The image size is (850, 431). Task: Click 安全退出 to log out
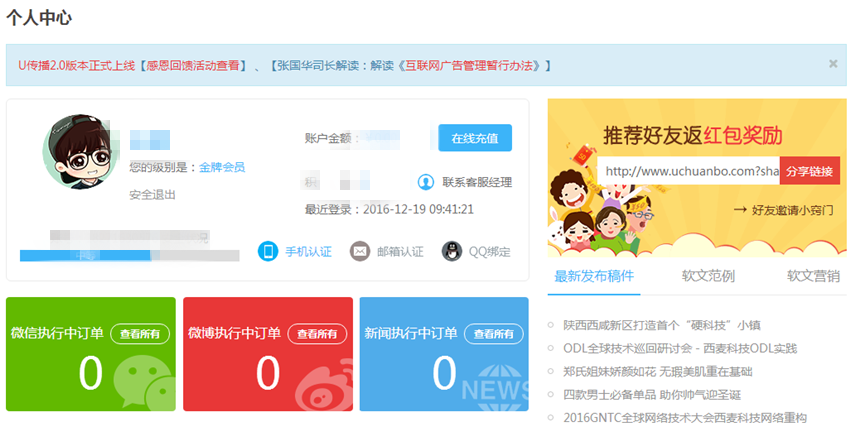(x=152, y=194)
